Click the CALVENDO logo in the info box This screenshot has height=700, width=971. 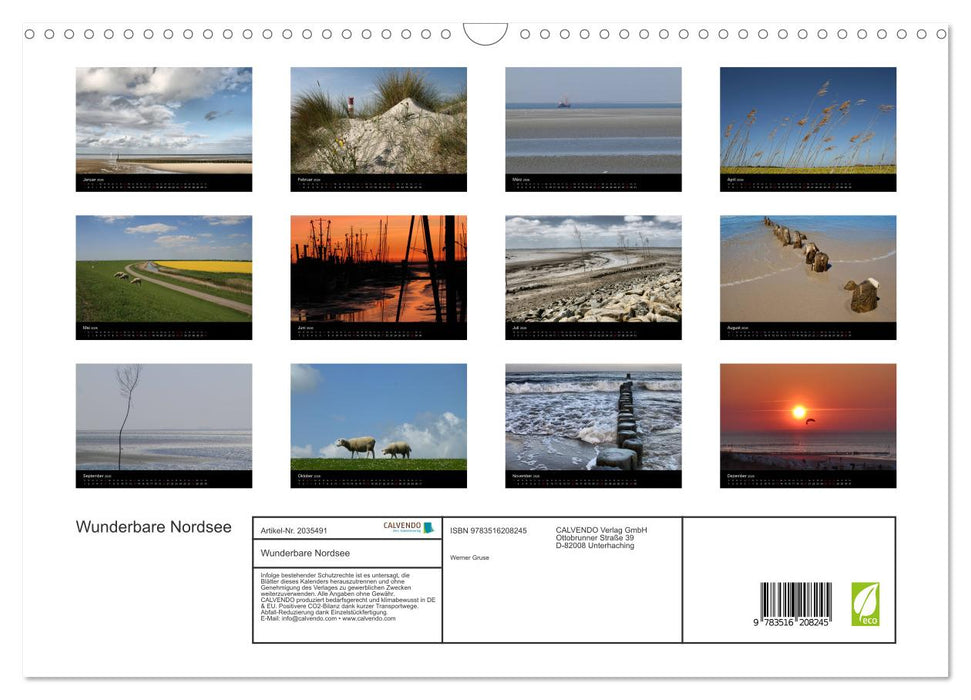408,527
